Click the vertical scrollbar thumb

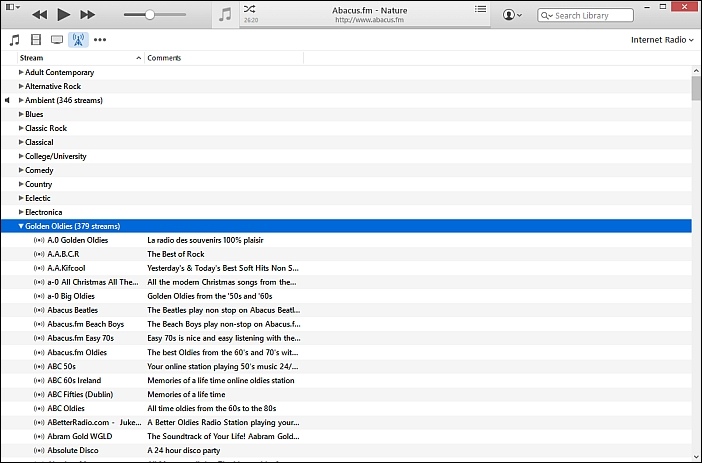tap(696, 88)
